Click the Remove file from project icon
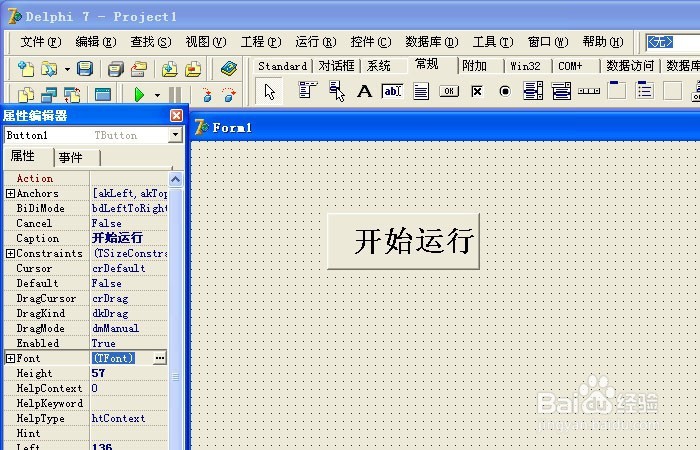The width and height of the screenshot is (700, 450). (193, 69)
